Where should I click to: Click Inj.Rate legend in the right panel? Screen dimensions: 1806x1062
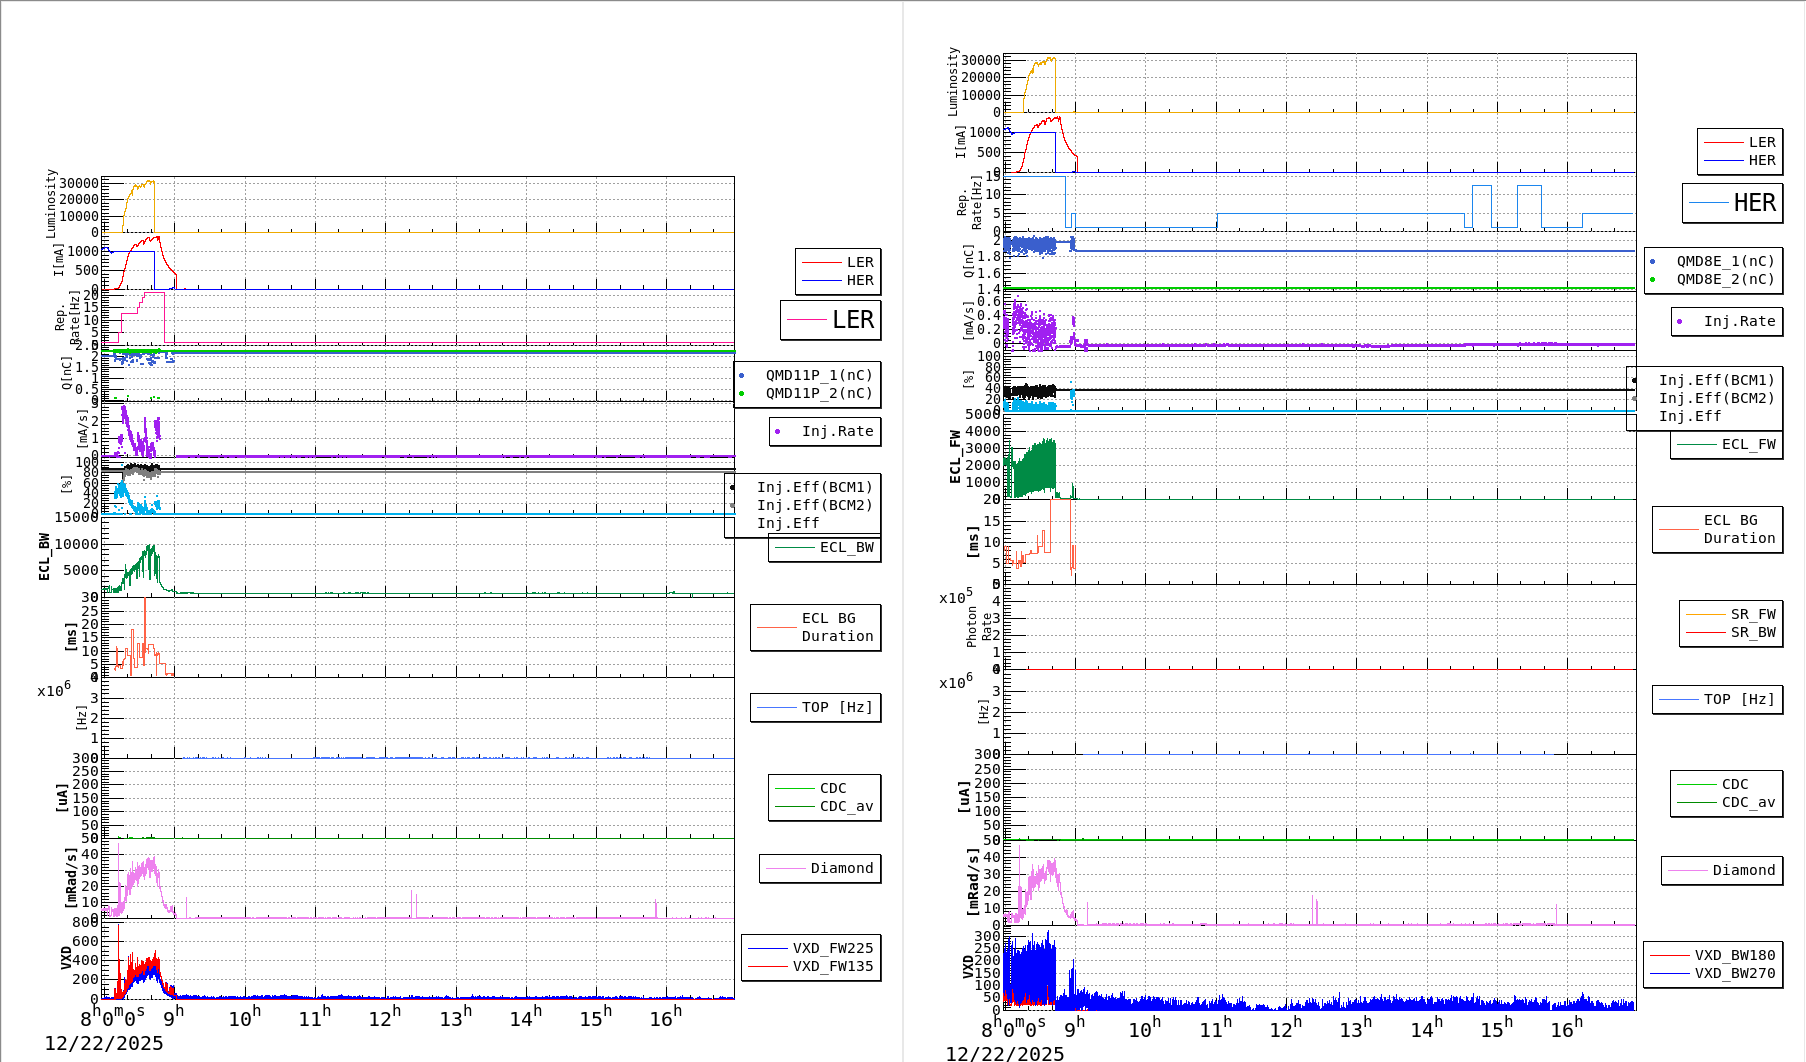[1738, 321]
